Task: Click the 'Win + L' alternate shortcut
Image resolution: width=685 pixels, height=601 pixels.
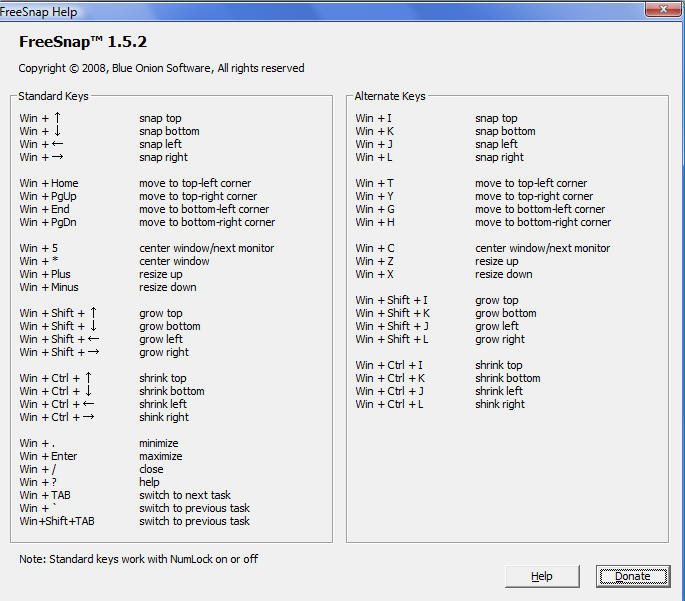Action: point(374,157)
